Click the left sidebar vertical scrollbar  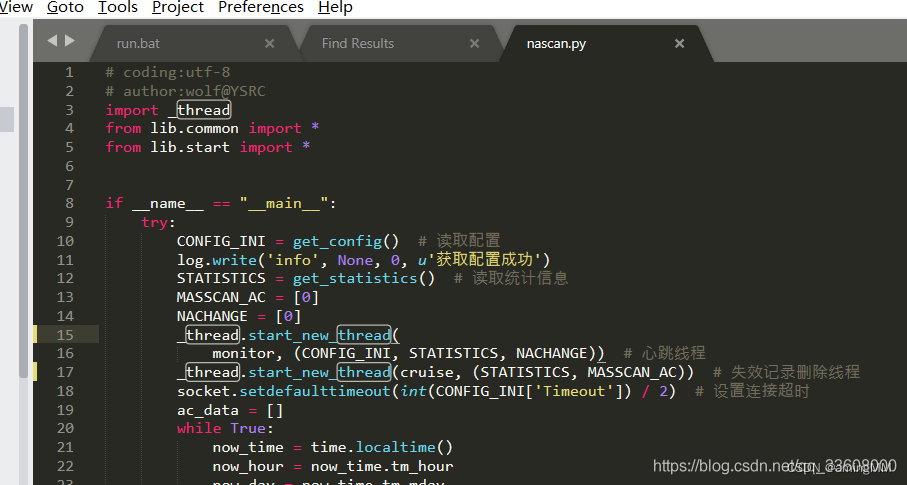[23, 201]
